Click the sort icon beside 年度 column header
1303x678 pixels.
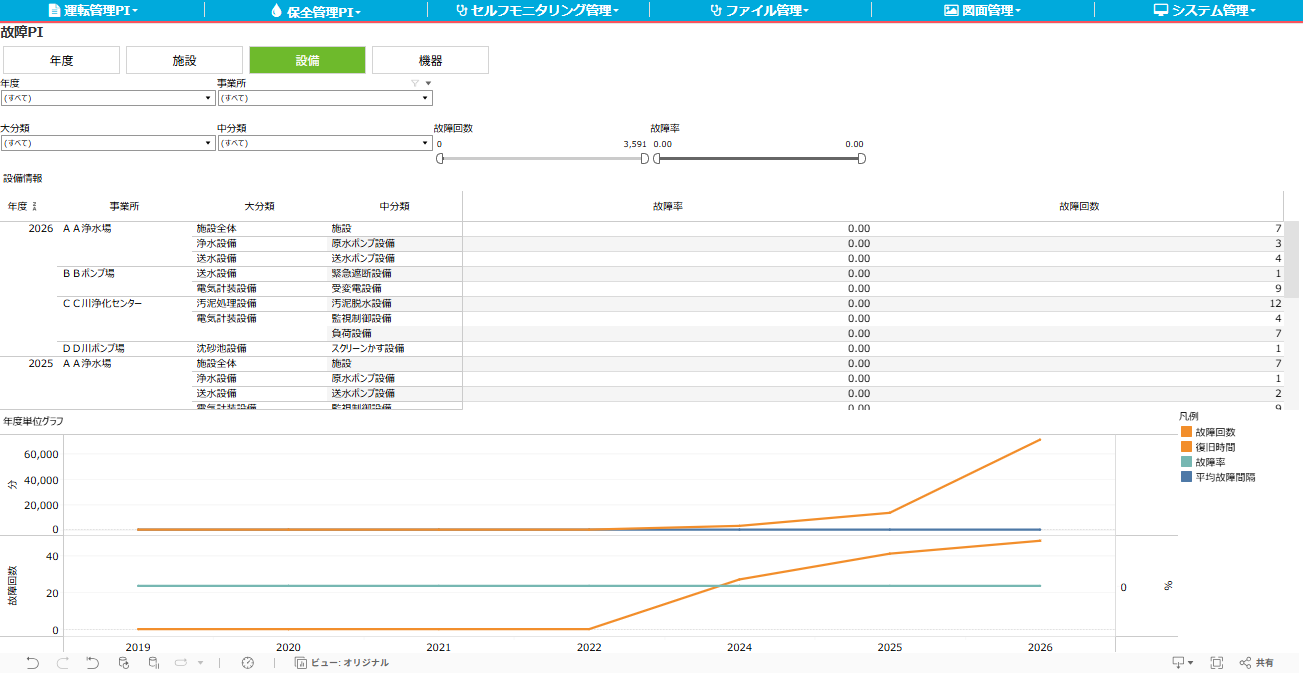36,206
